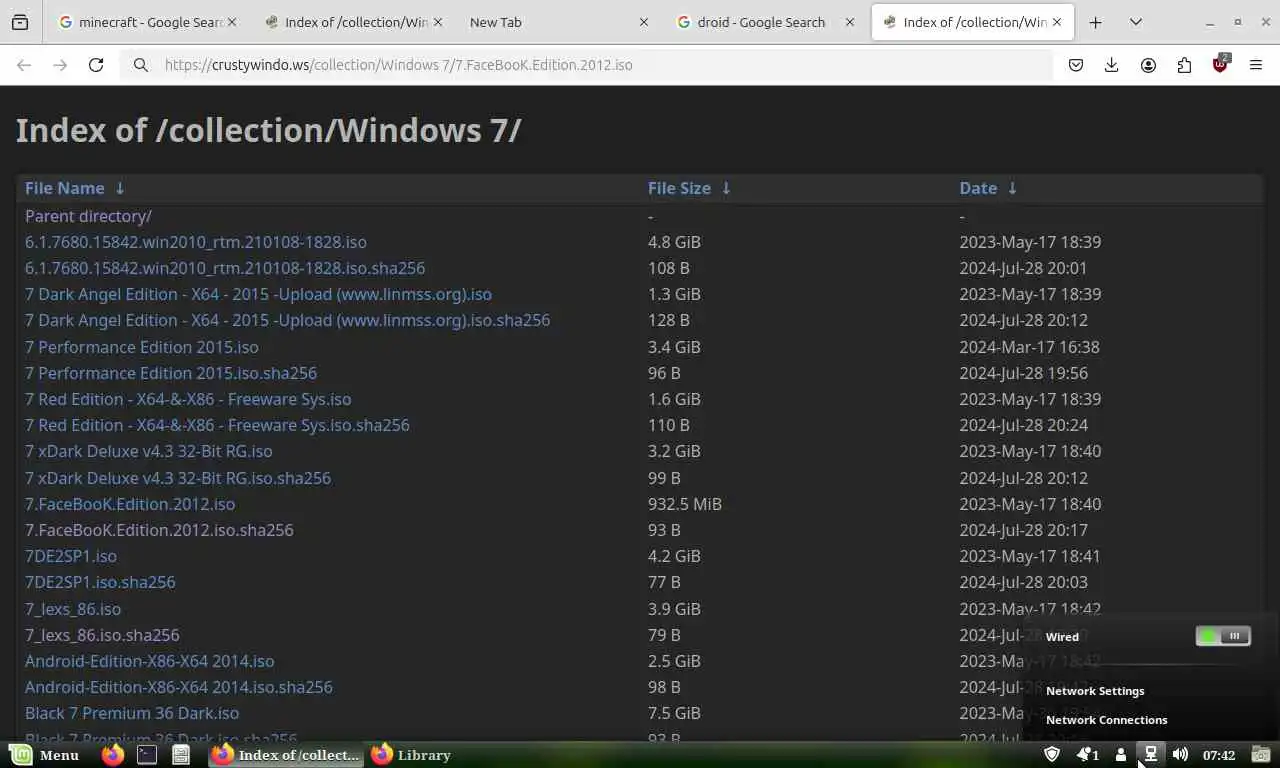Open the Firefox View icon before the tabs

20,22
